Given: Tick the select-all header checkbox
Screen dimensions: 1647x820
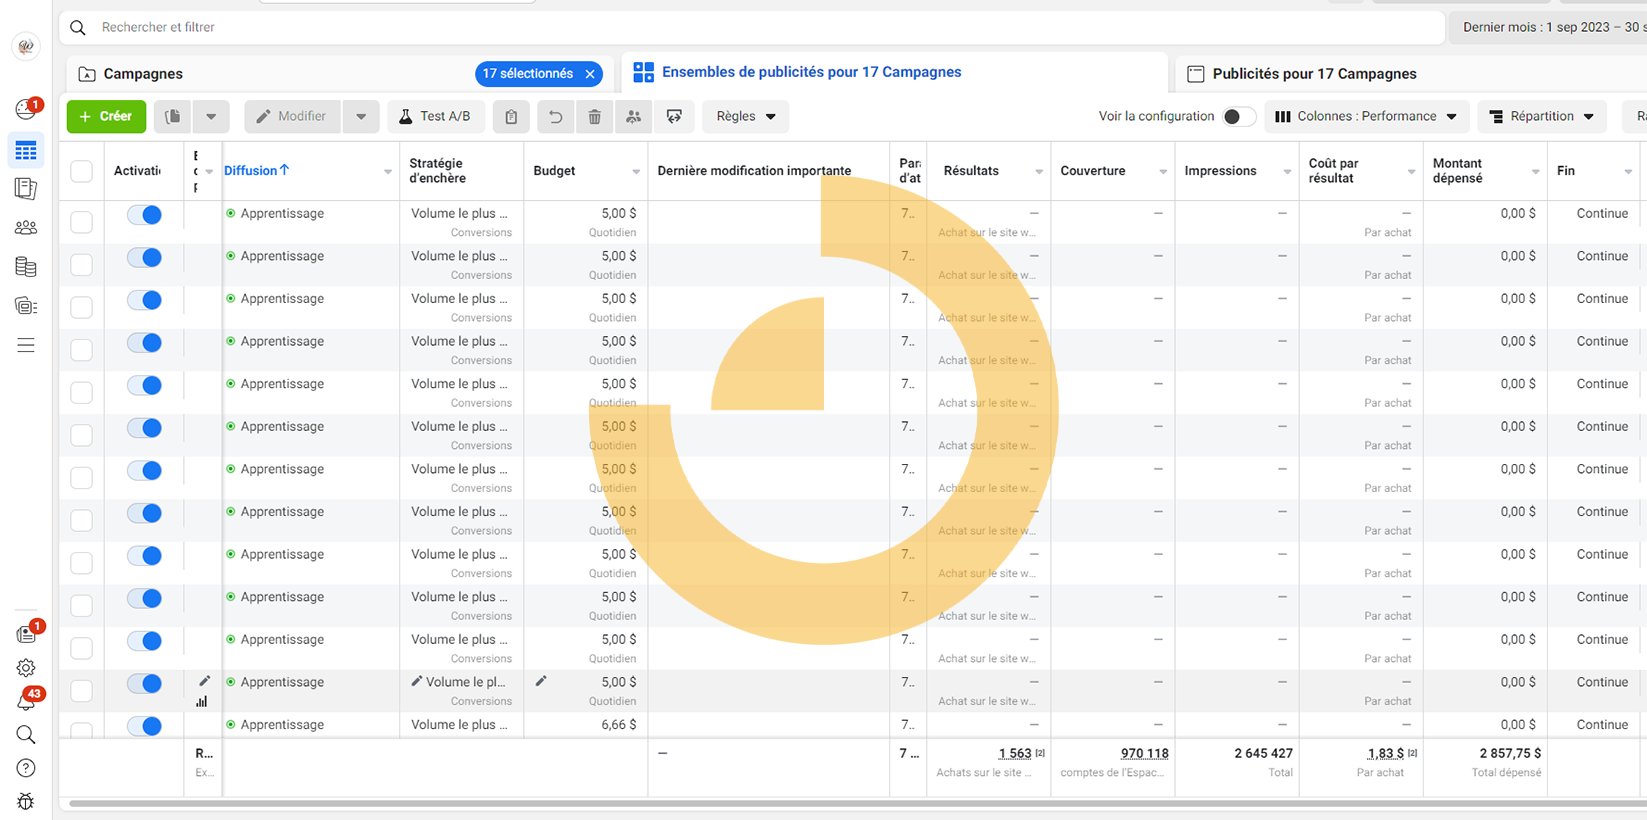Looking at the screenshot, I should click(82, 171).
